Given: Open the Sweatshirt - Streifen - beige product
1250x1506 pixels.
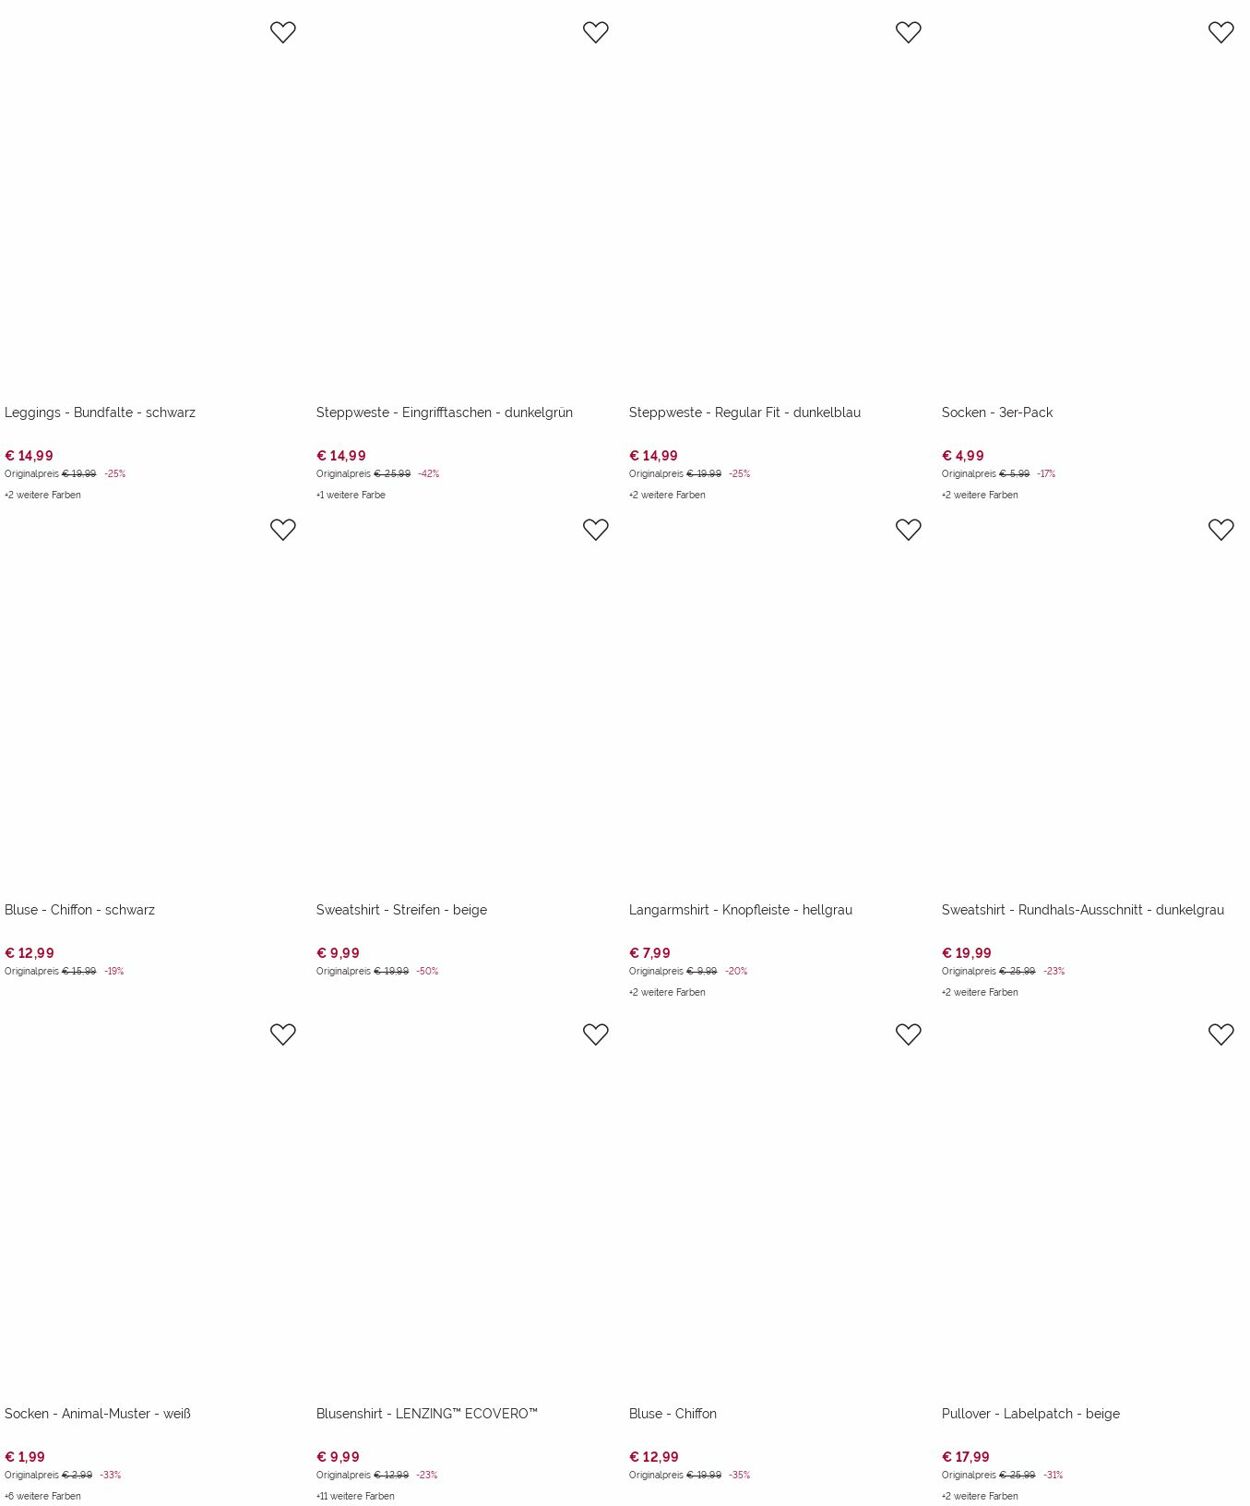Looking at the screenshot, I should pyautogui.click(x=401, y=909).
